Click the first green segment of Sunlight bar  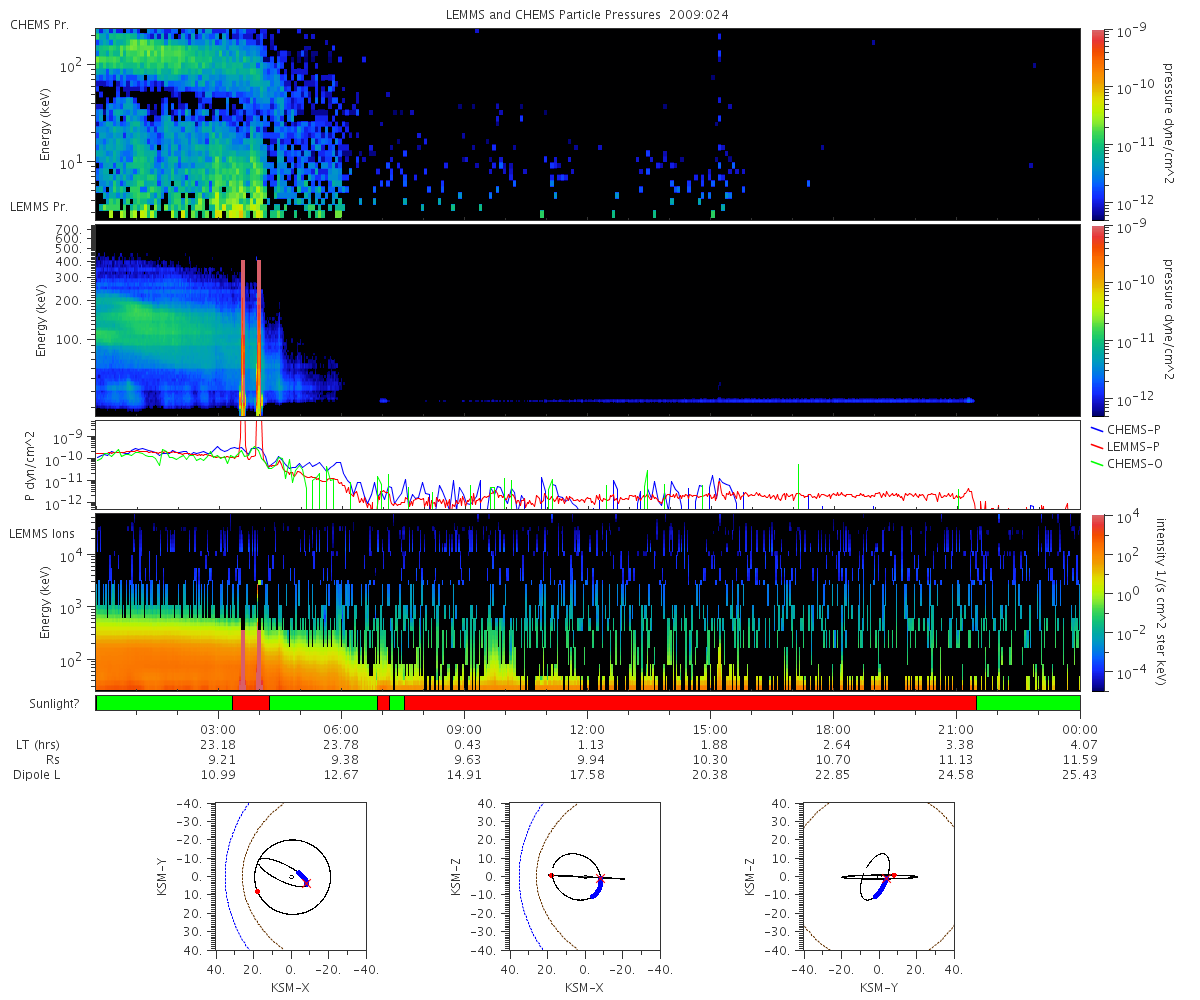[x=164, y=703]
